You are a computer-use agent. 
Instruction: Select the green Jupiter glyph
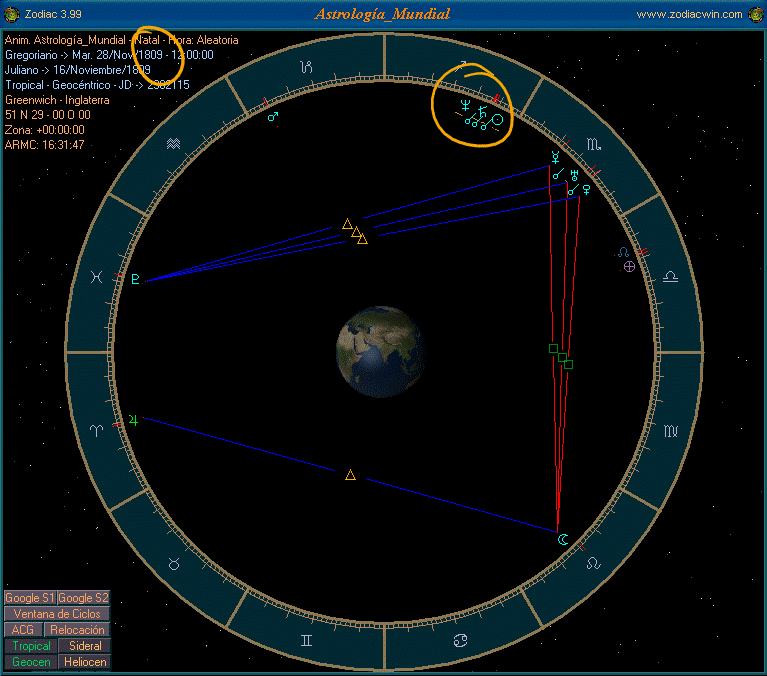(132, 420)
